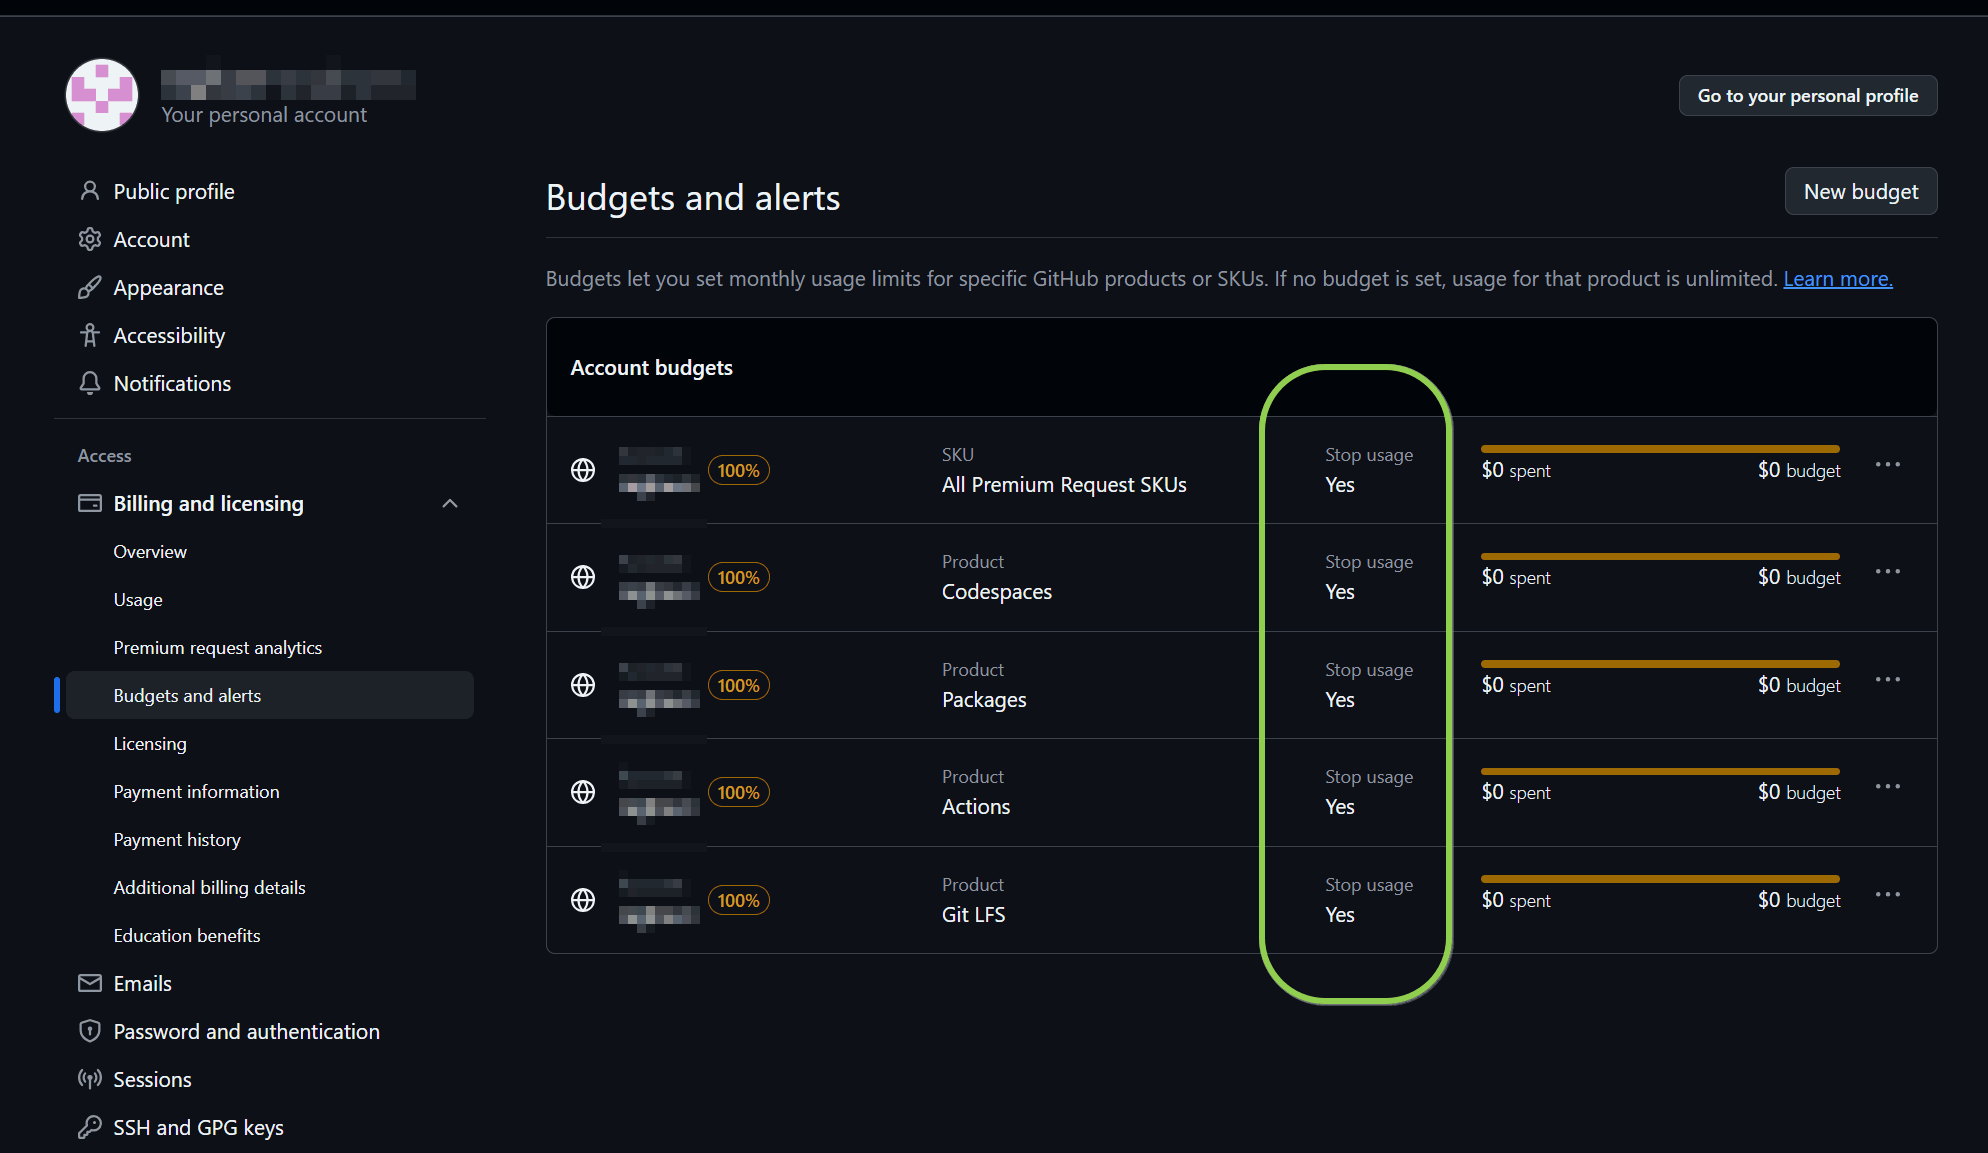The width and height of the screenshot is (1988, 1153).
Task: Click the Your personal account label
Action: tap(264, 115)
